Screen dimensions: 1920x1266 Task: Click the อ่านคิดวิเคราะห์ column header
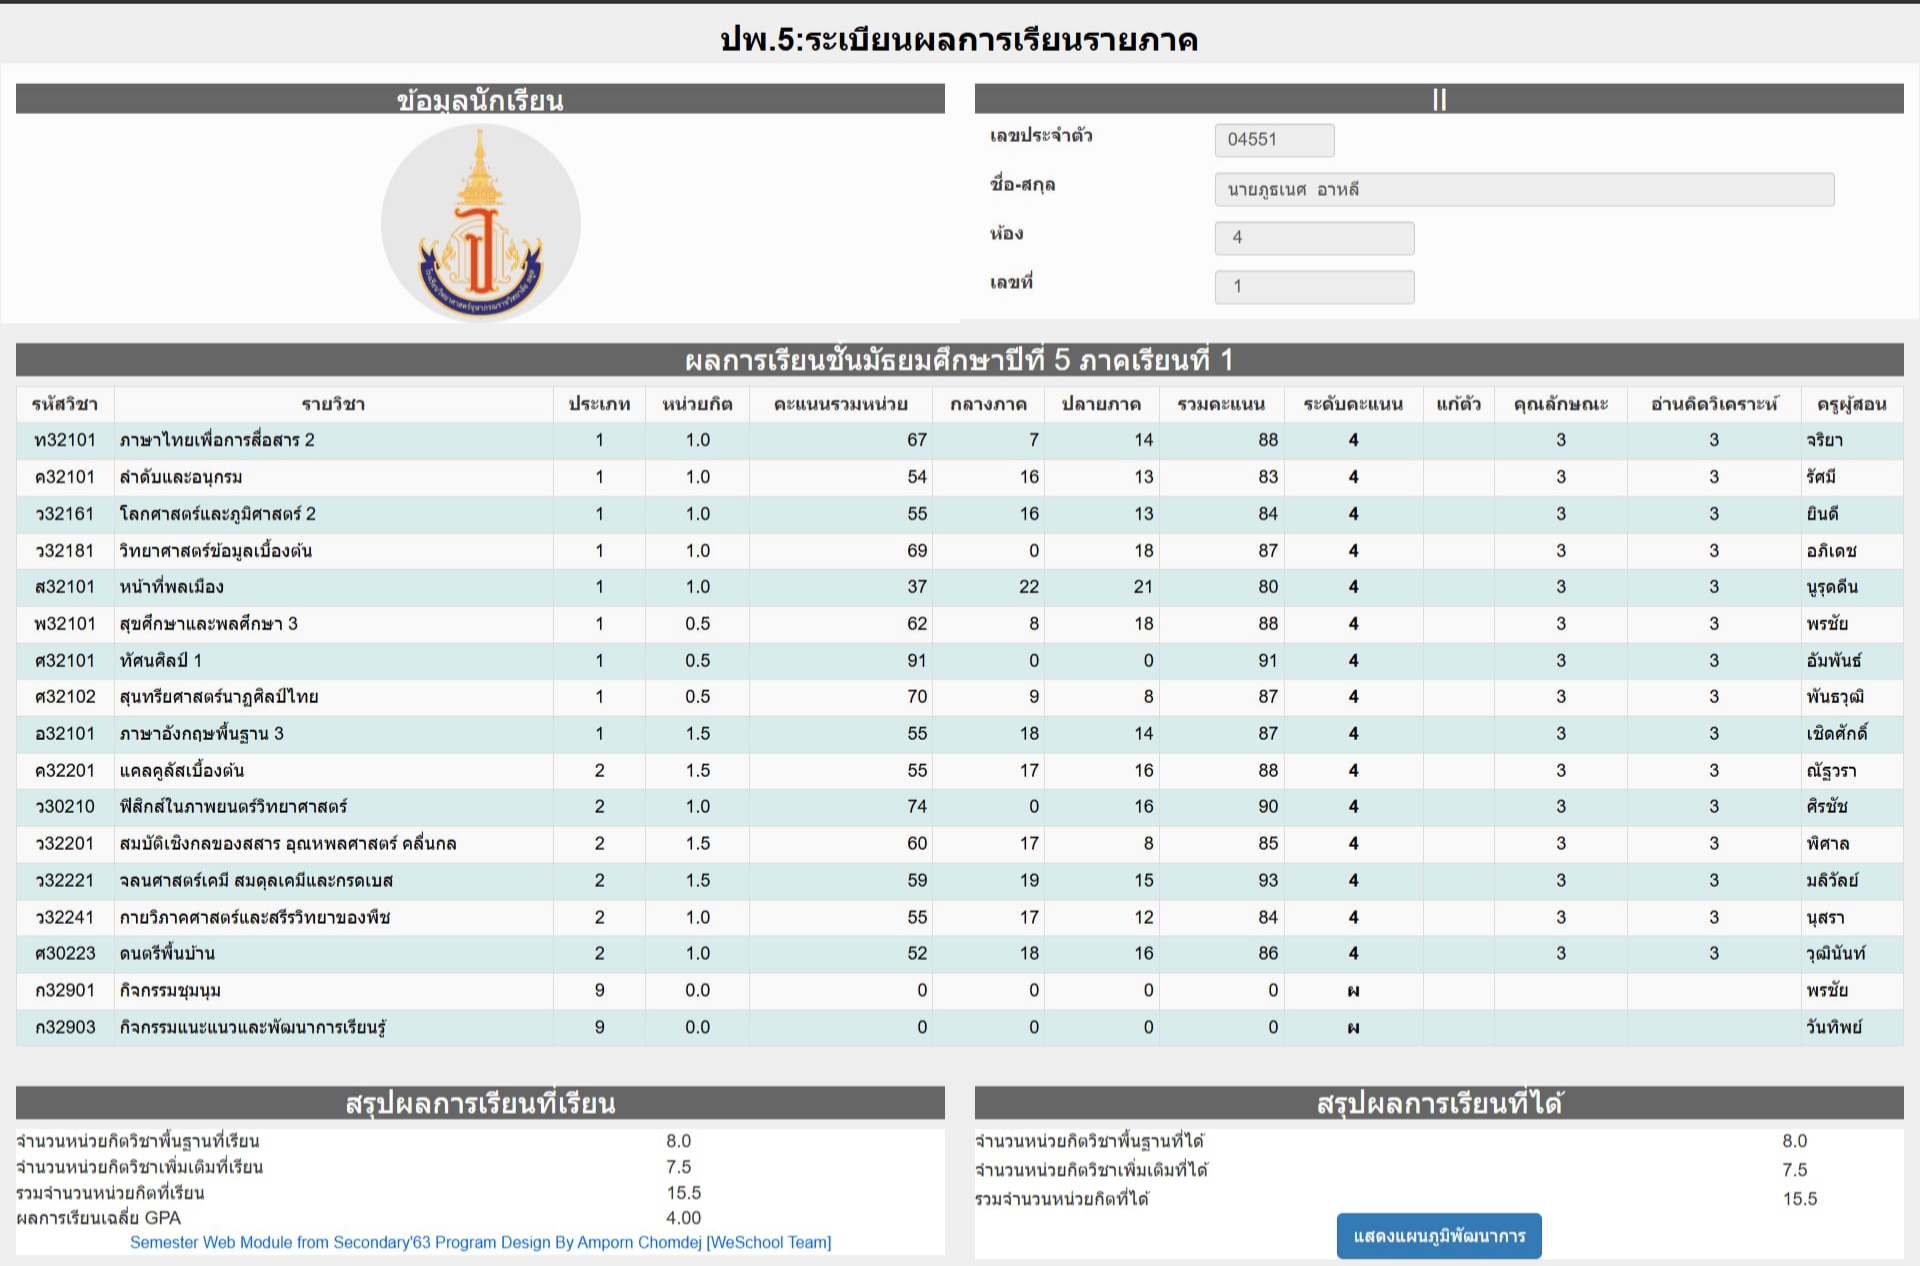tap(1714, 404)
